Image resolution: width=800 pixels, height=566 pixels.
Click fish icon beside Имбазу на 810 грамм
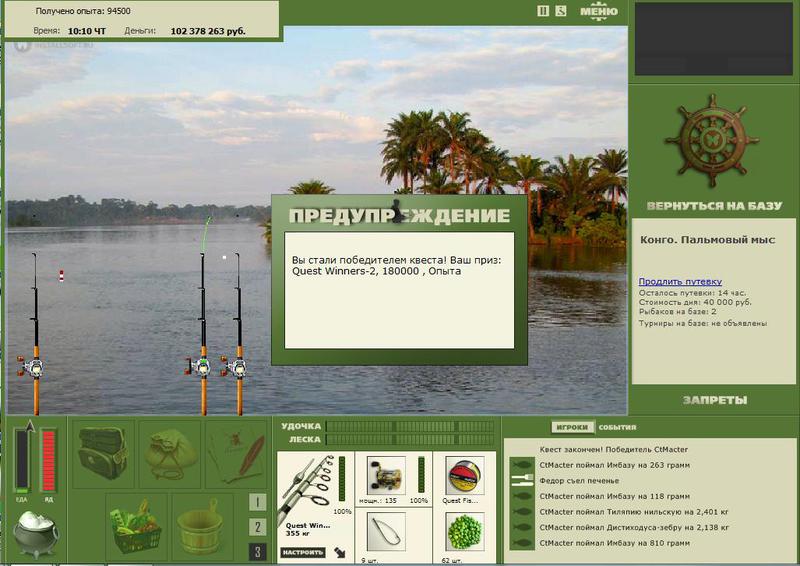point(522,543)
